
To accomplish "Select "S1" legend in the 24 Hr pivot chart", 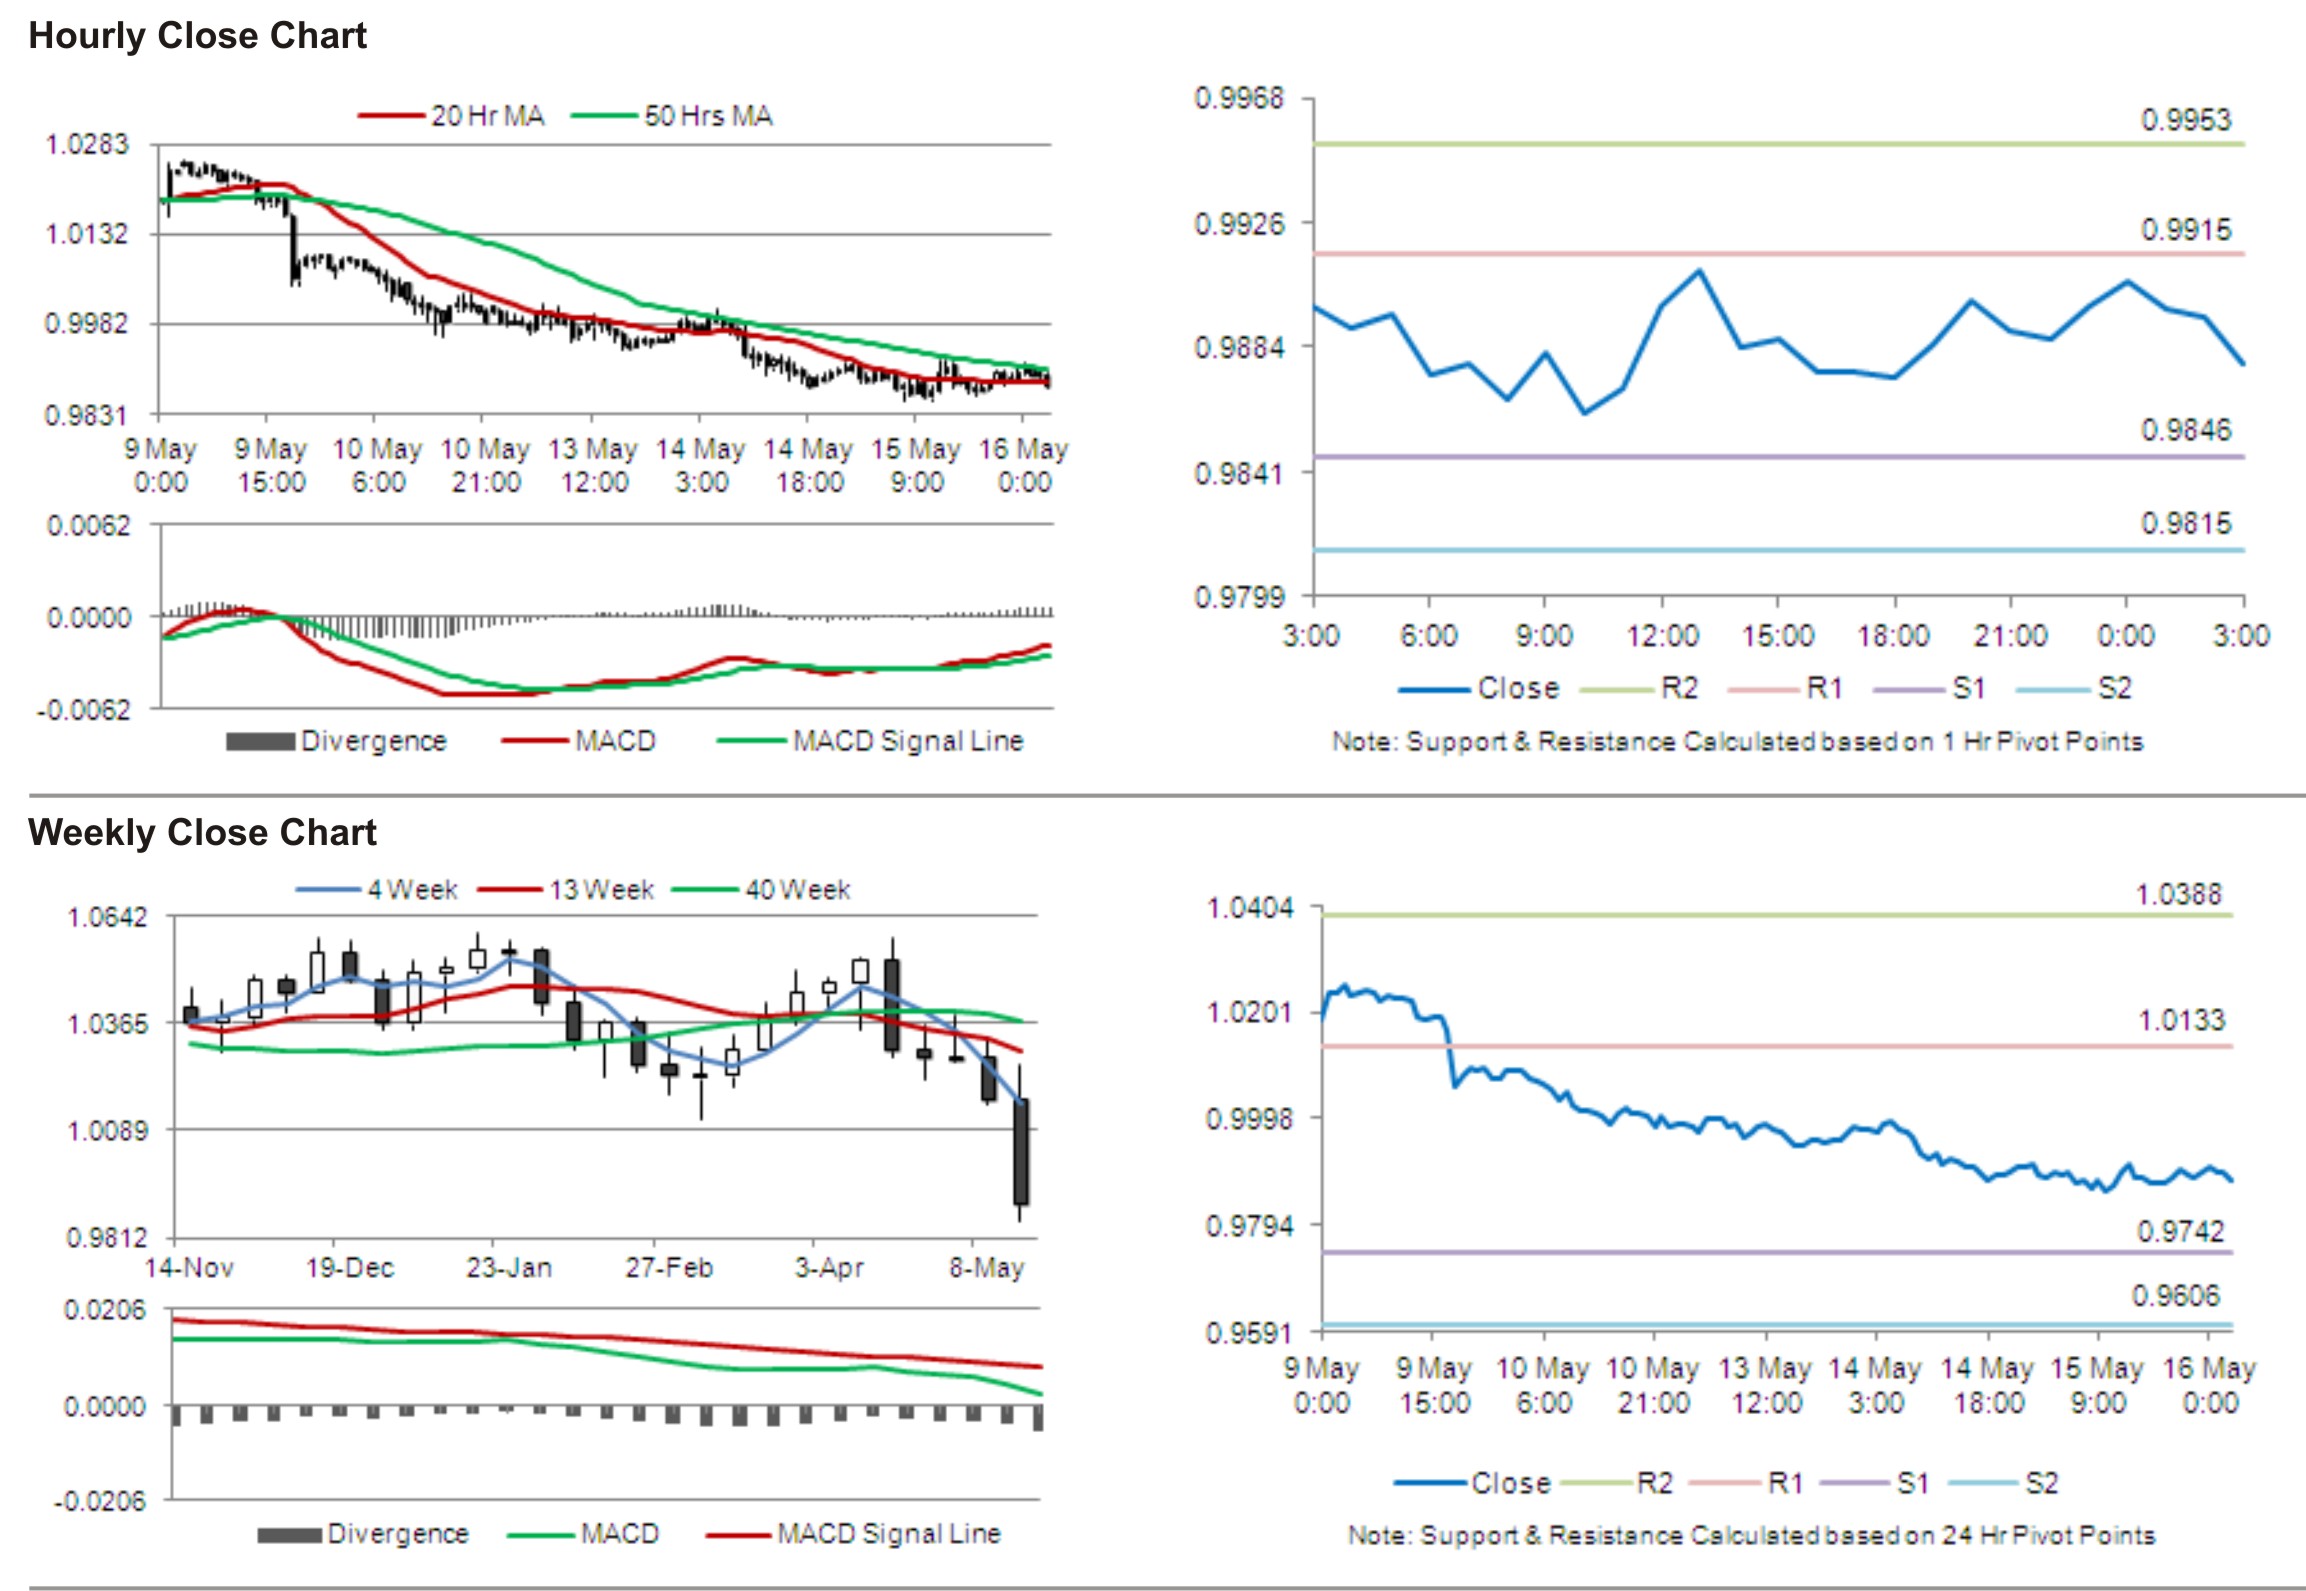I will [1912, 1483].
